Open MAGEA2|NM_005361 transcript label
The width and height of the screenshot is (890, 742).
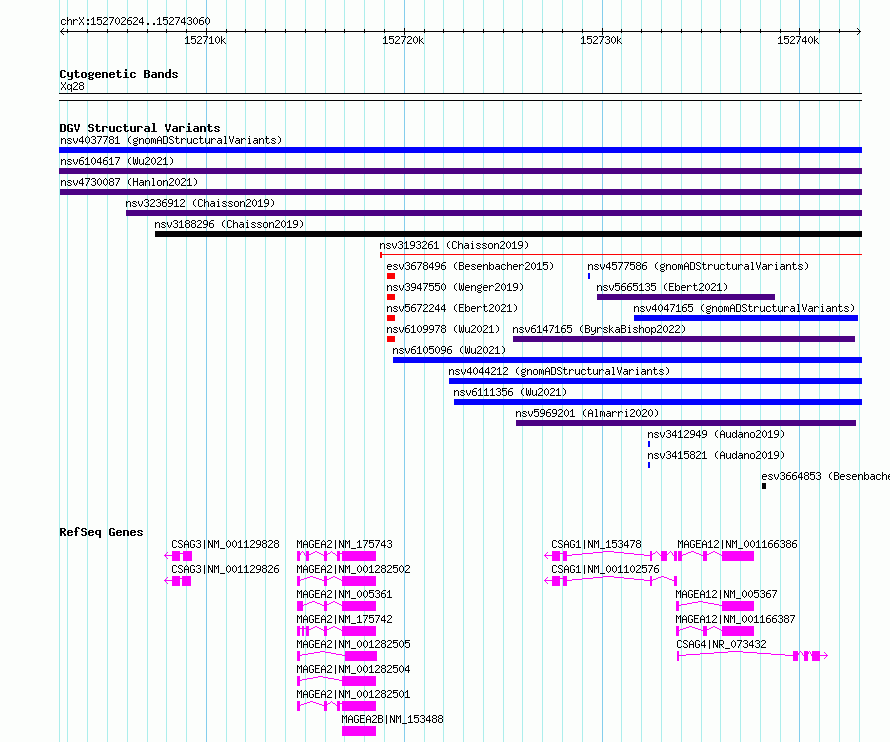[x=344, y=594]
